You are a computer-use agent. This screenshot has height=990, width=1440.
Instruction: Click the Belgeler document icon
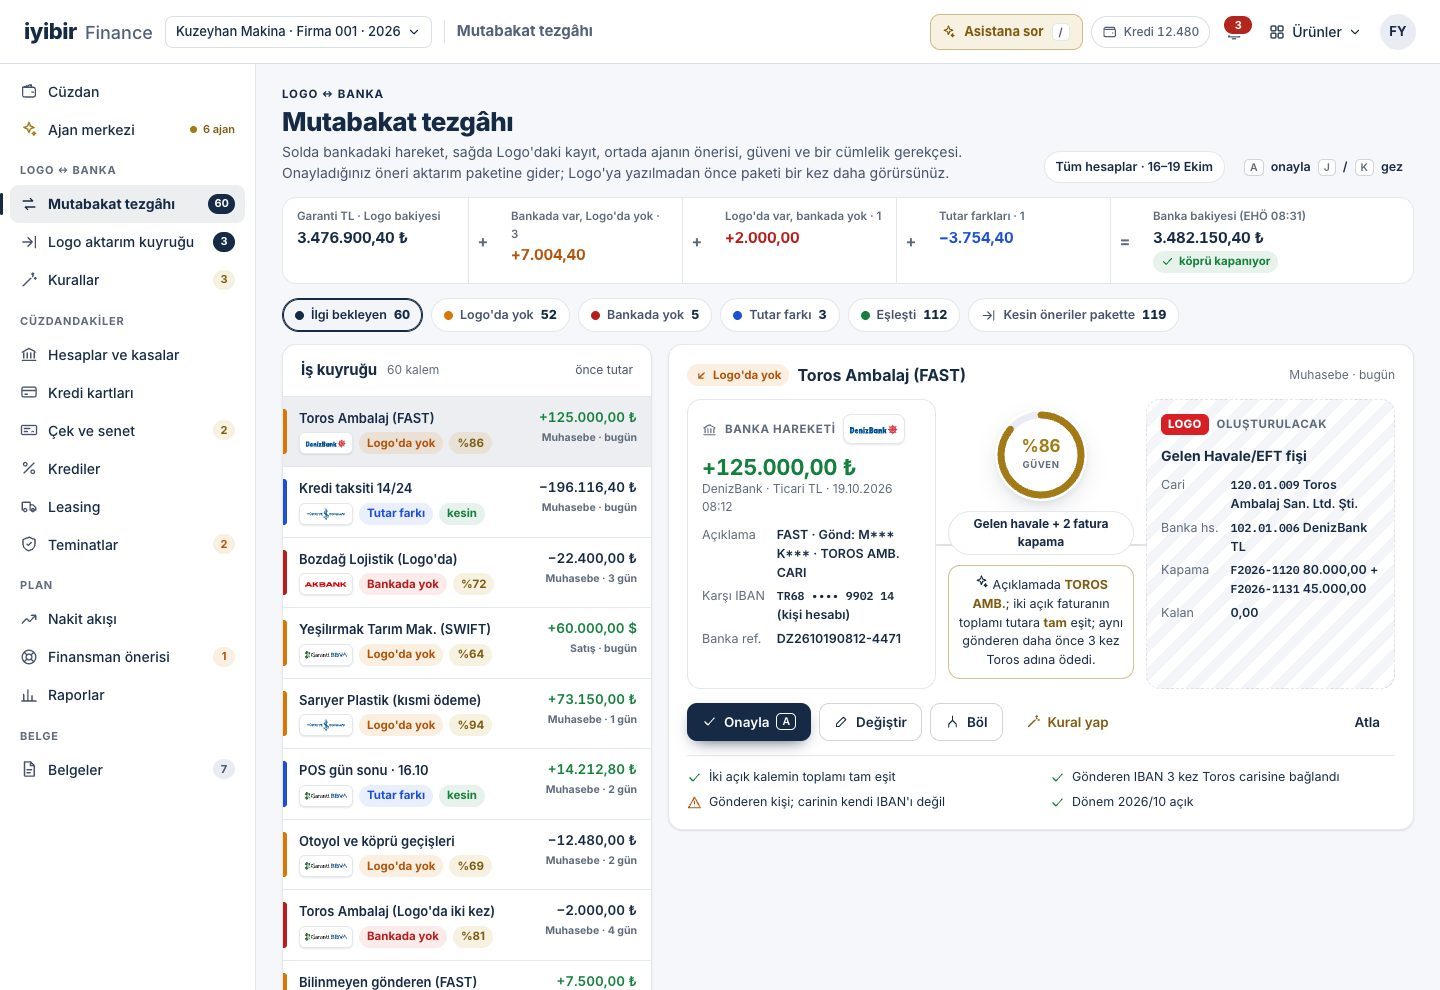coord(29,770)
